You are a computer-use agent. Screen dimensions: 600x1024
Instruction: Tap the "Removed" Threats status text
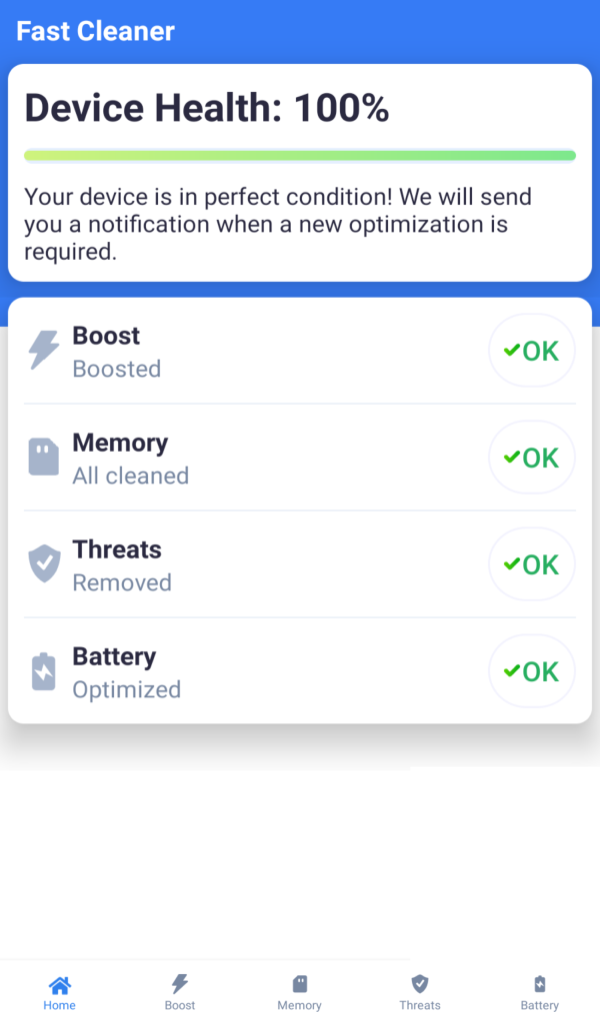pyautogui.click(x=122, y=583)
